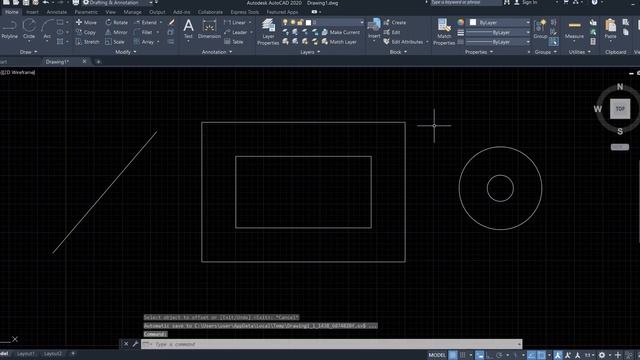Switch to the View ribbon tab

[110, 12]
